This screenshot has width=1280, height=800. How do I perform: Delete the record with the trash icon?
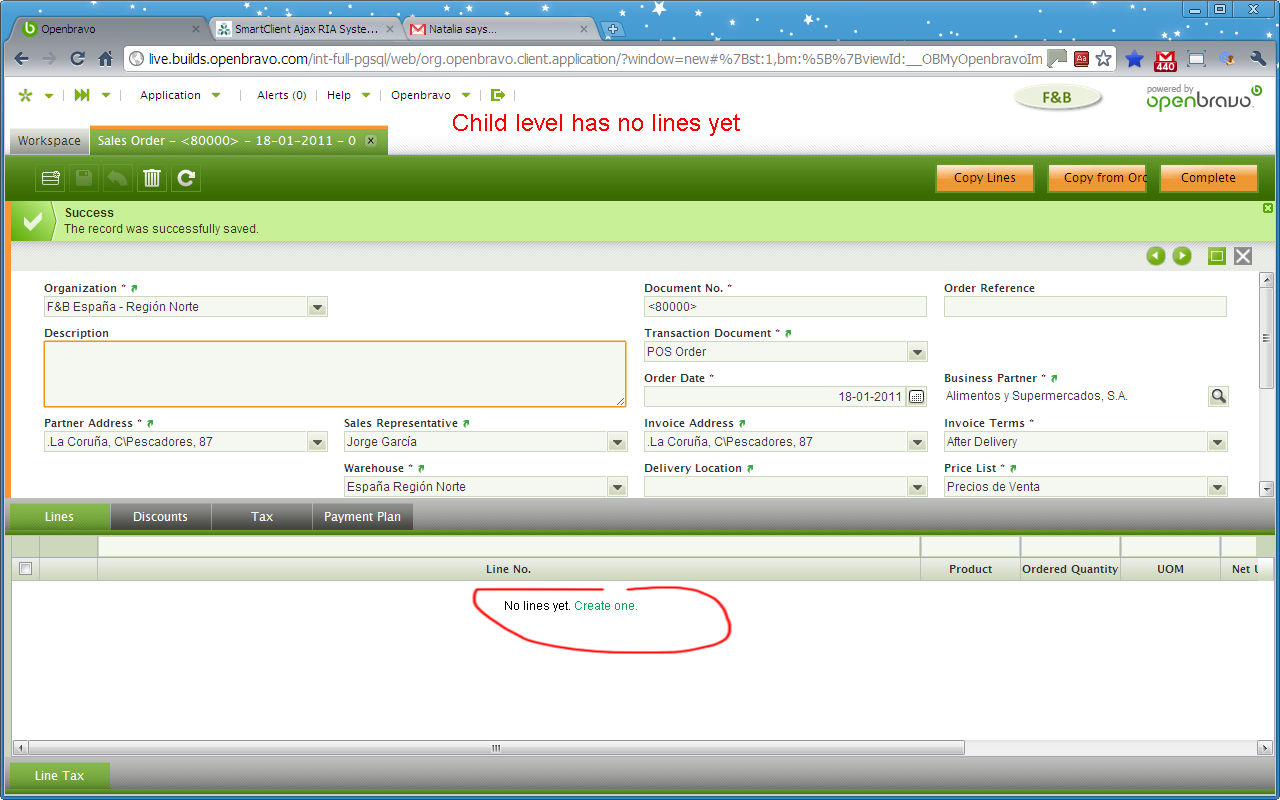152,178
